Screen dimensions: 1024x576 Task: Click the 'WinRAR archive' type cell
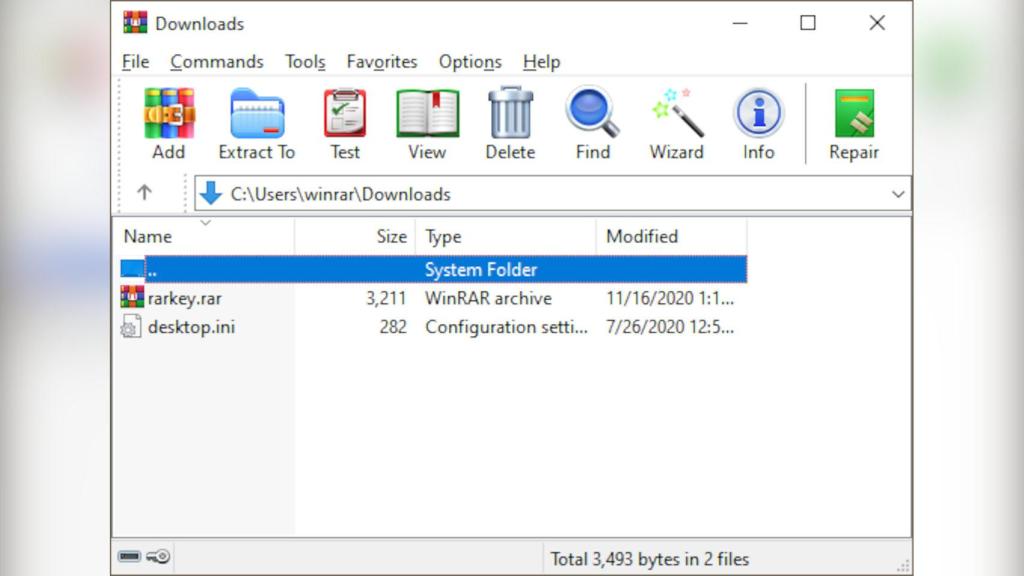click(488, 298)
